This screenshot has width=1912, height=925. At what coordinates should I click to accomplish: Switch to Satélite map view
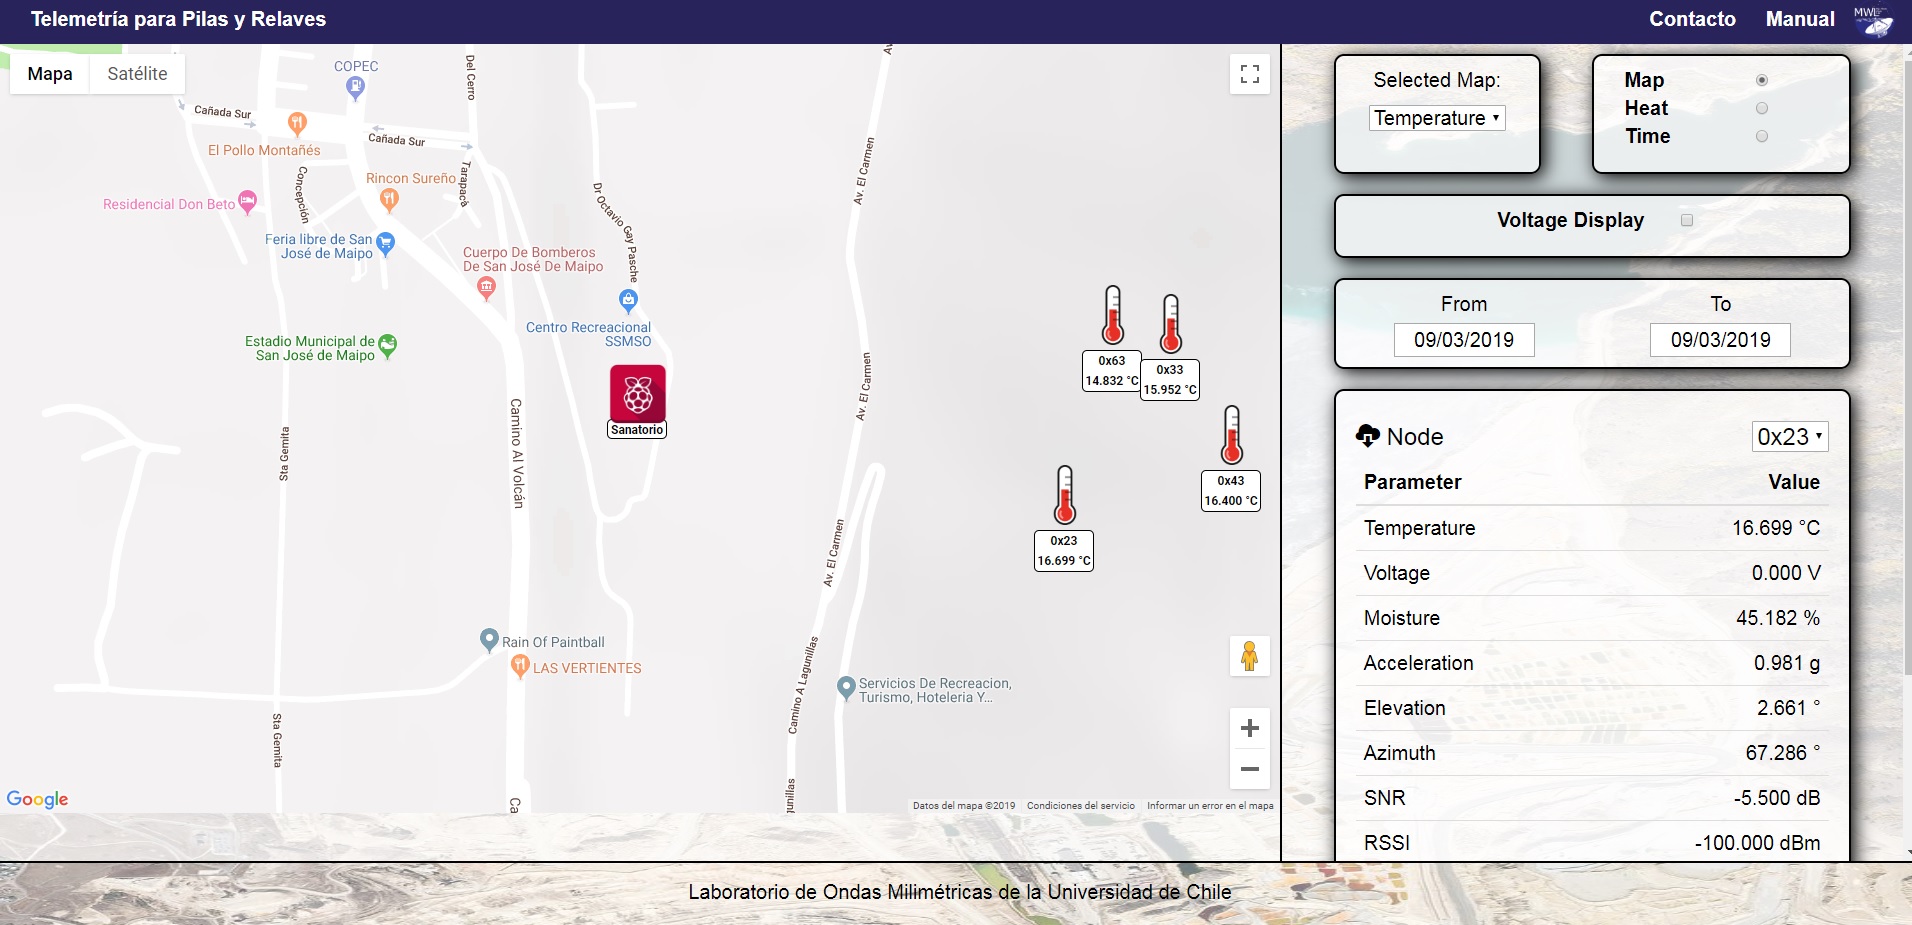[137, 74]
